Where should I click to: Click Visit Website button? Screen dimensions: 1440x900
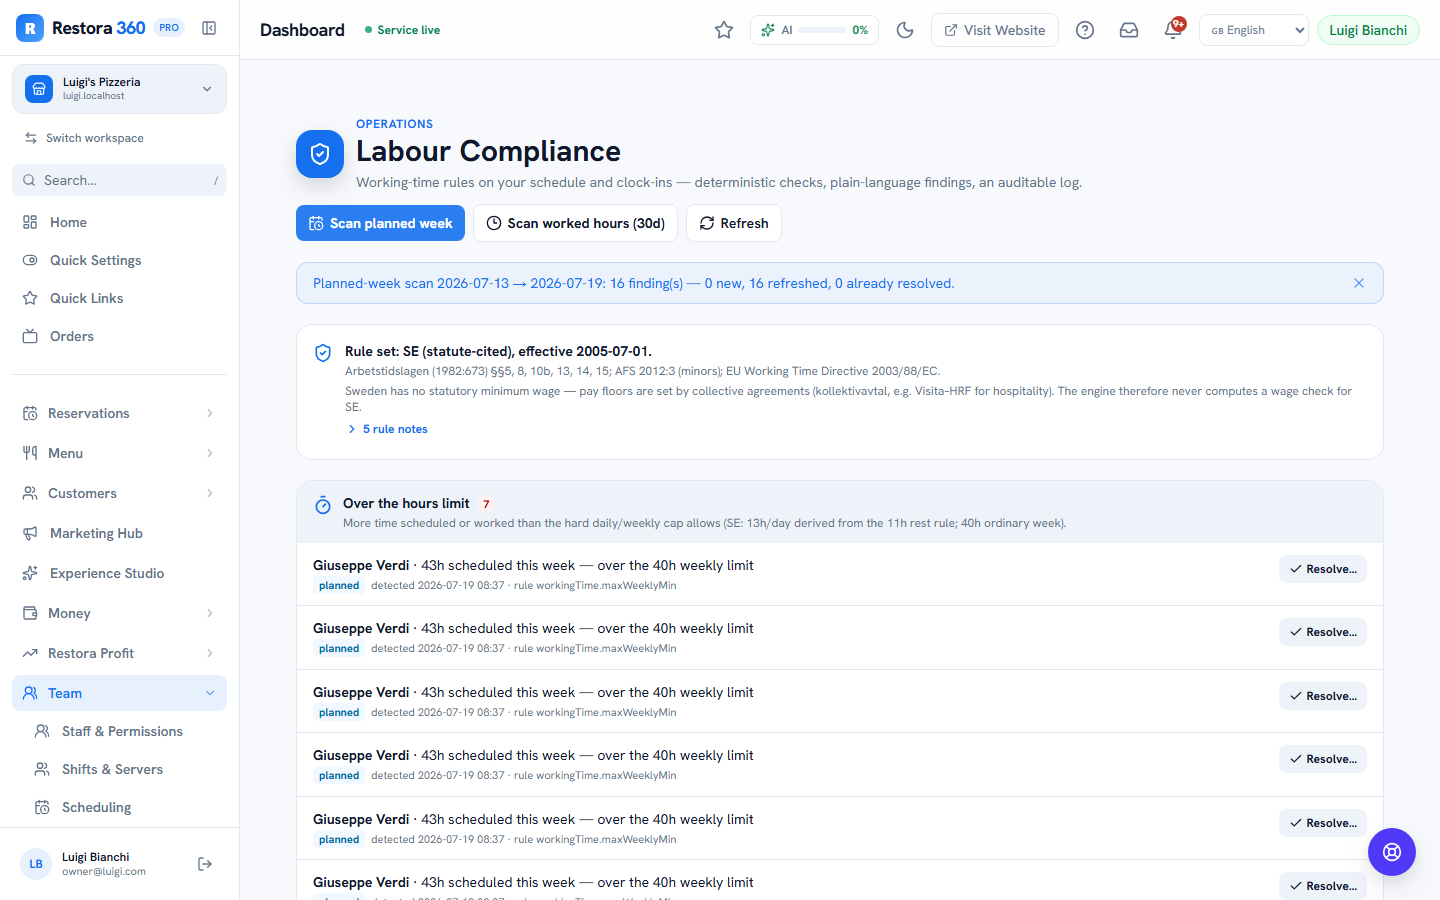[995, 30]
